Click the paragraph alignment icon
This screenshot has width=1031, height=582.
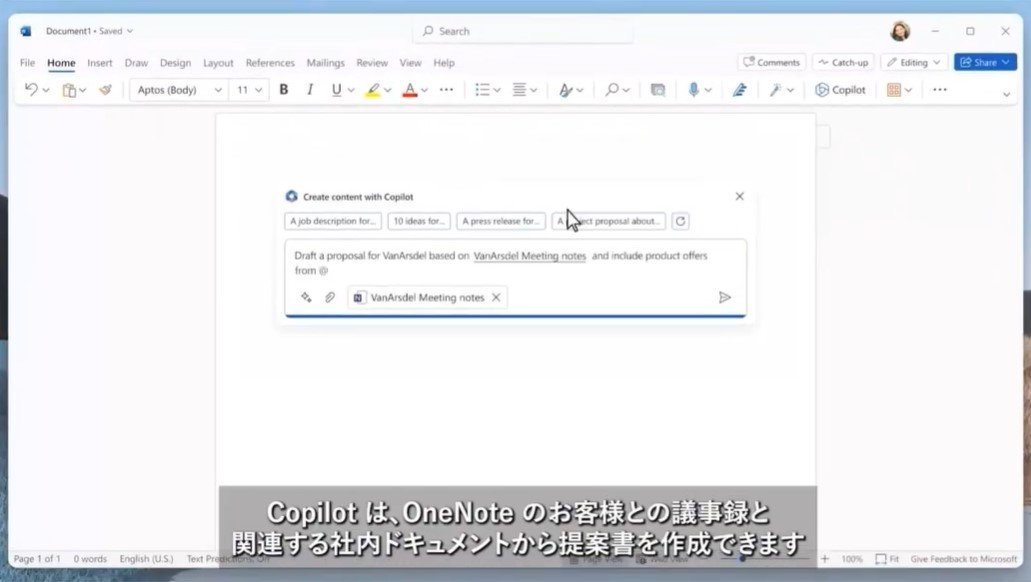[519, 89]
